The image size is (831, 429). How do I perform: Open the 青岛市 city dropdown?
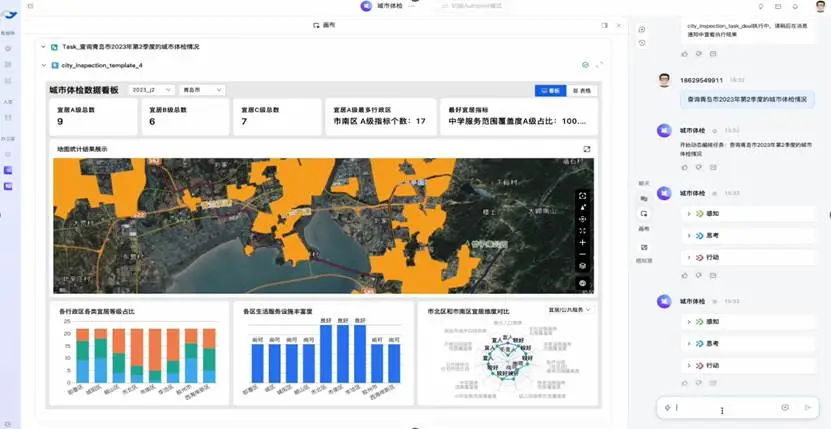[204, 90]
